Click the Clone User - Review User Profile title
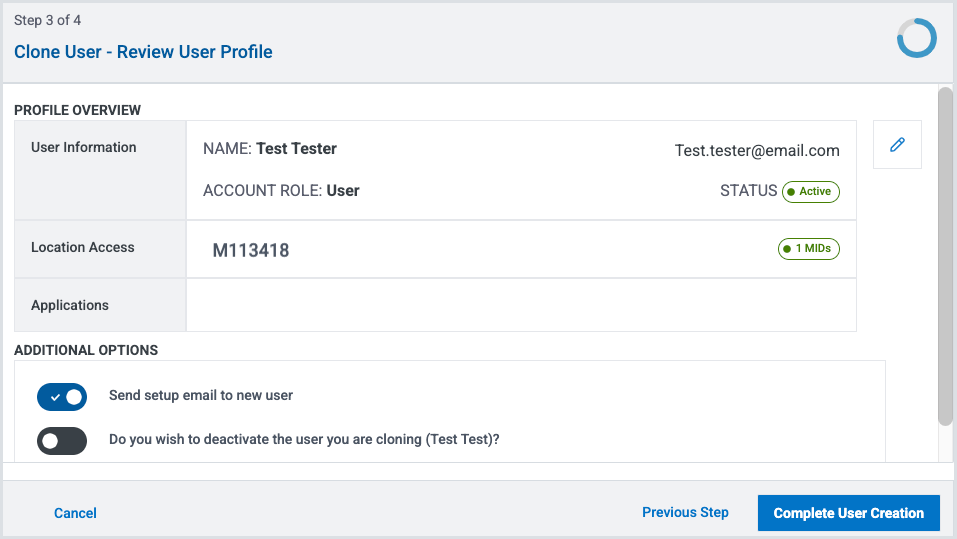 [x=143, y=52]
